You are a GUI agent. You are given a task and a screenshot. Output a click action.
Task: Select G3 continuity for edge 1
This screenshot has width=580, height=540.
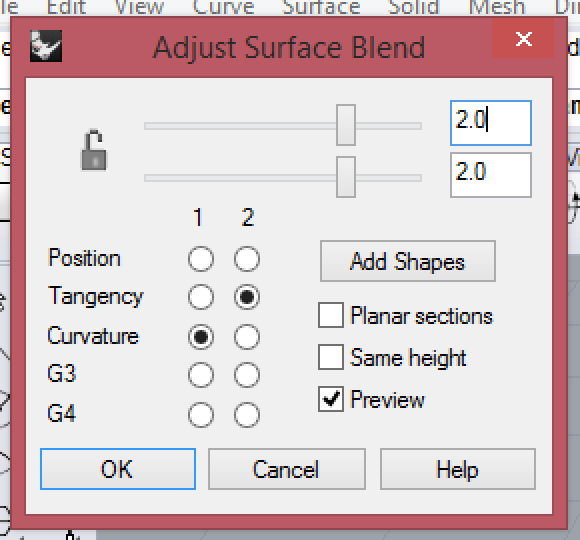(201, 375)
